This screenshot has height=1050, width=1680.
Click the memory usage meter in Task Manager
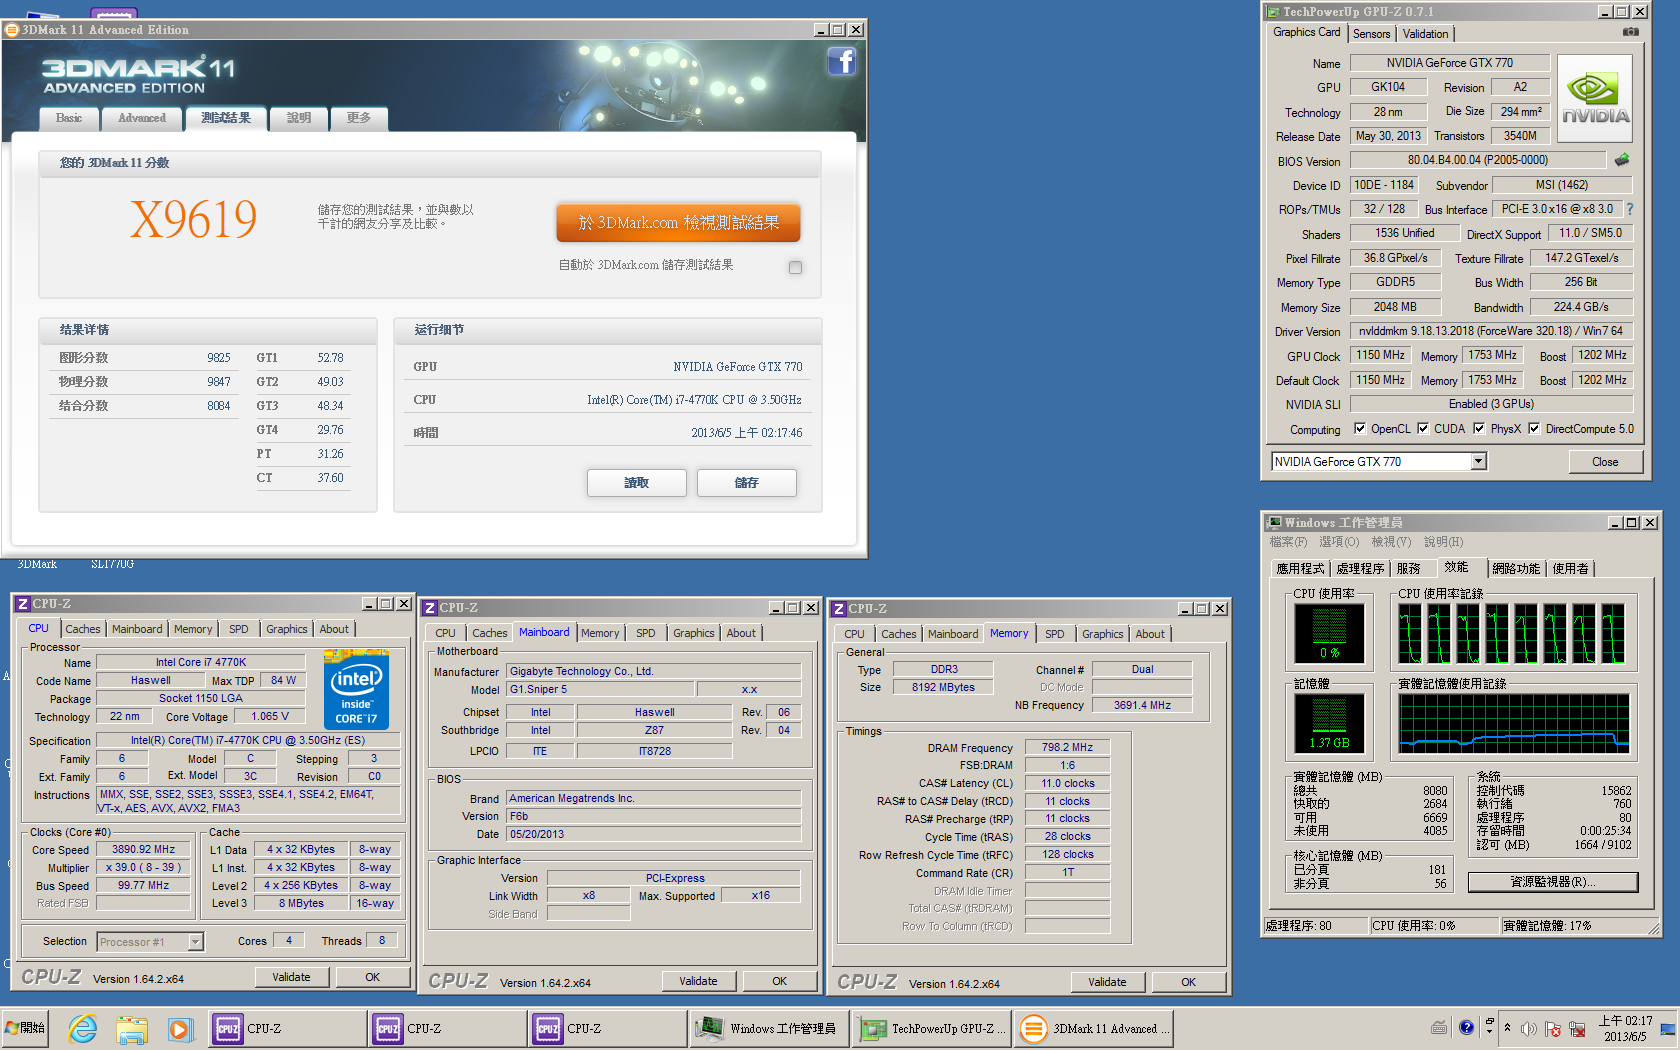(1329, 723)
